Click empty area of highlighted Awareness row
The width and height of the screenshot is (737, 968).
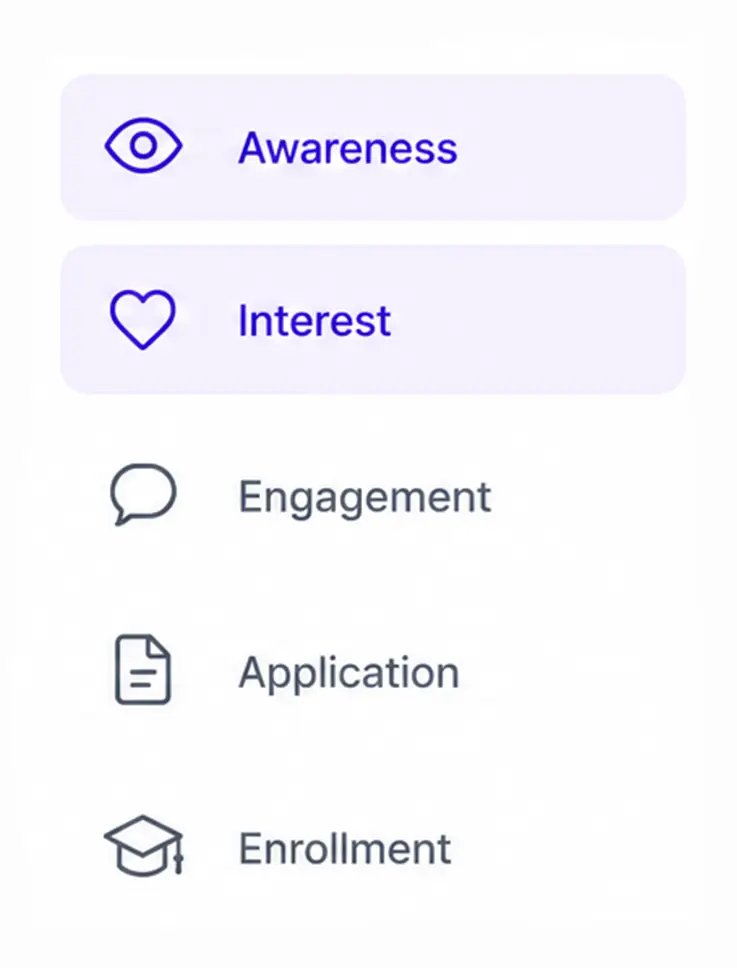(571, 148)
